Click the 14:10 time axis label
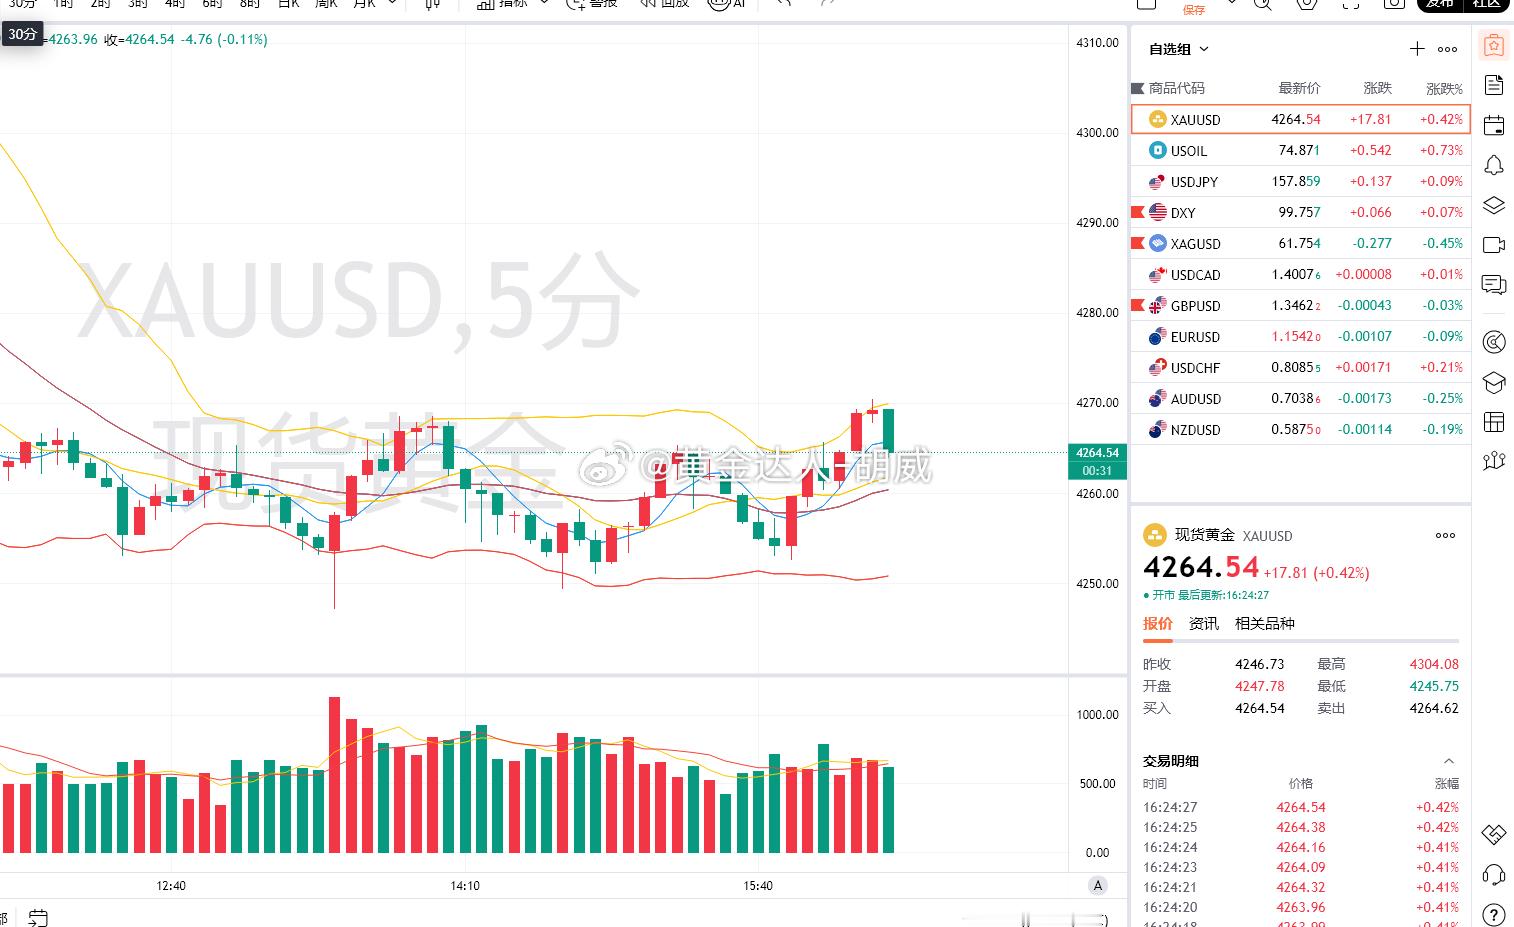The image size is (1514, 927). click(x=465, y=886)
